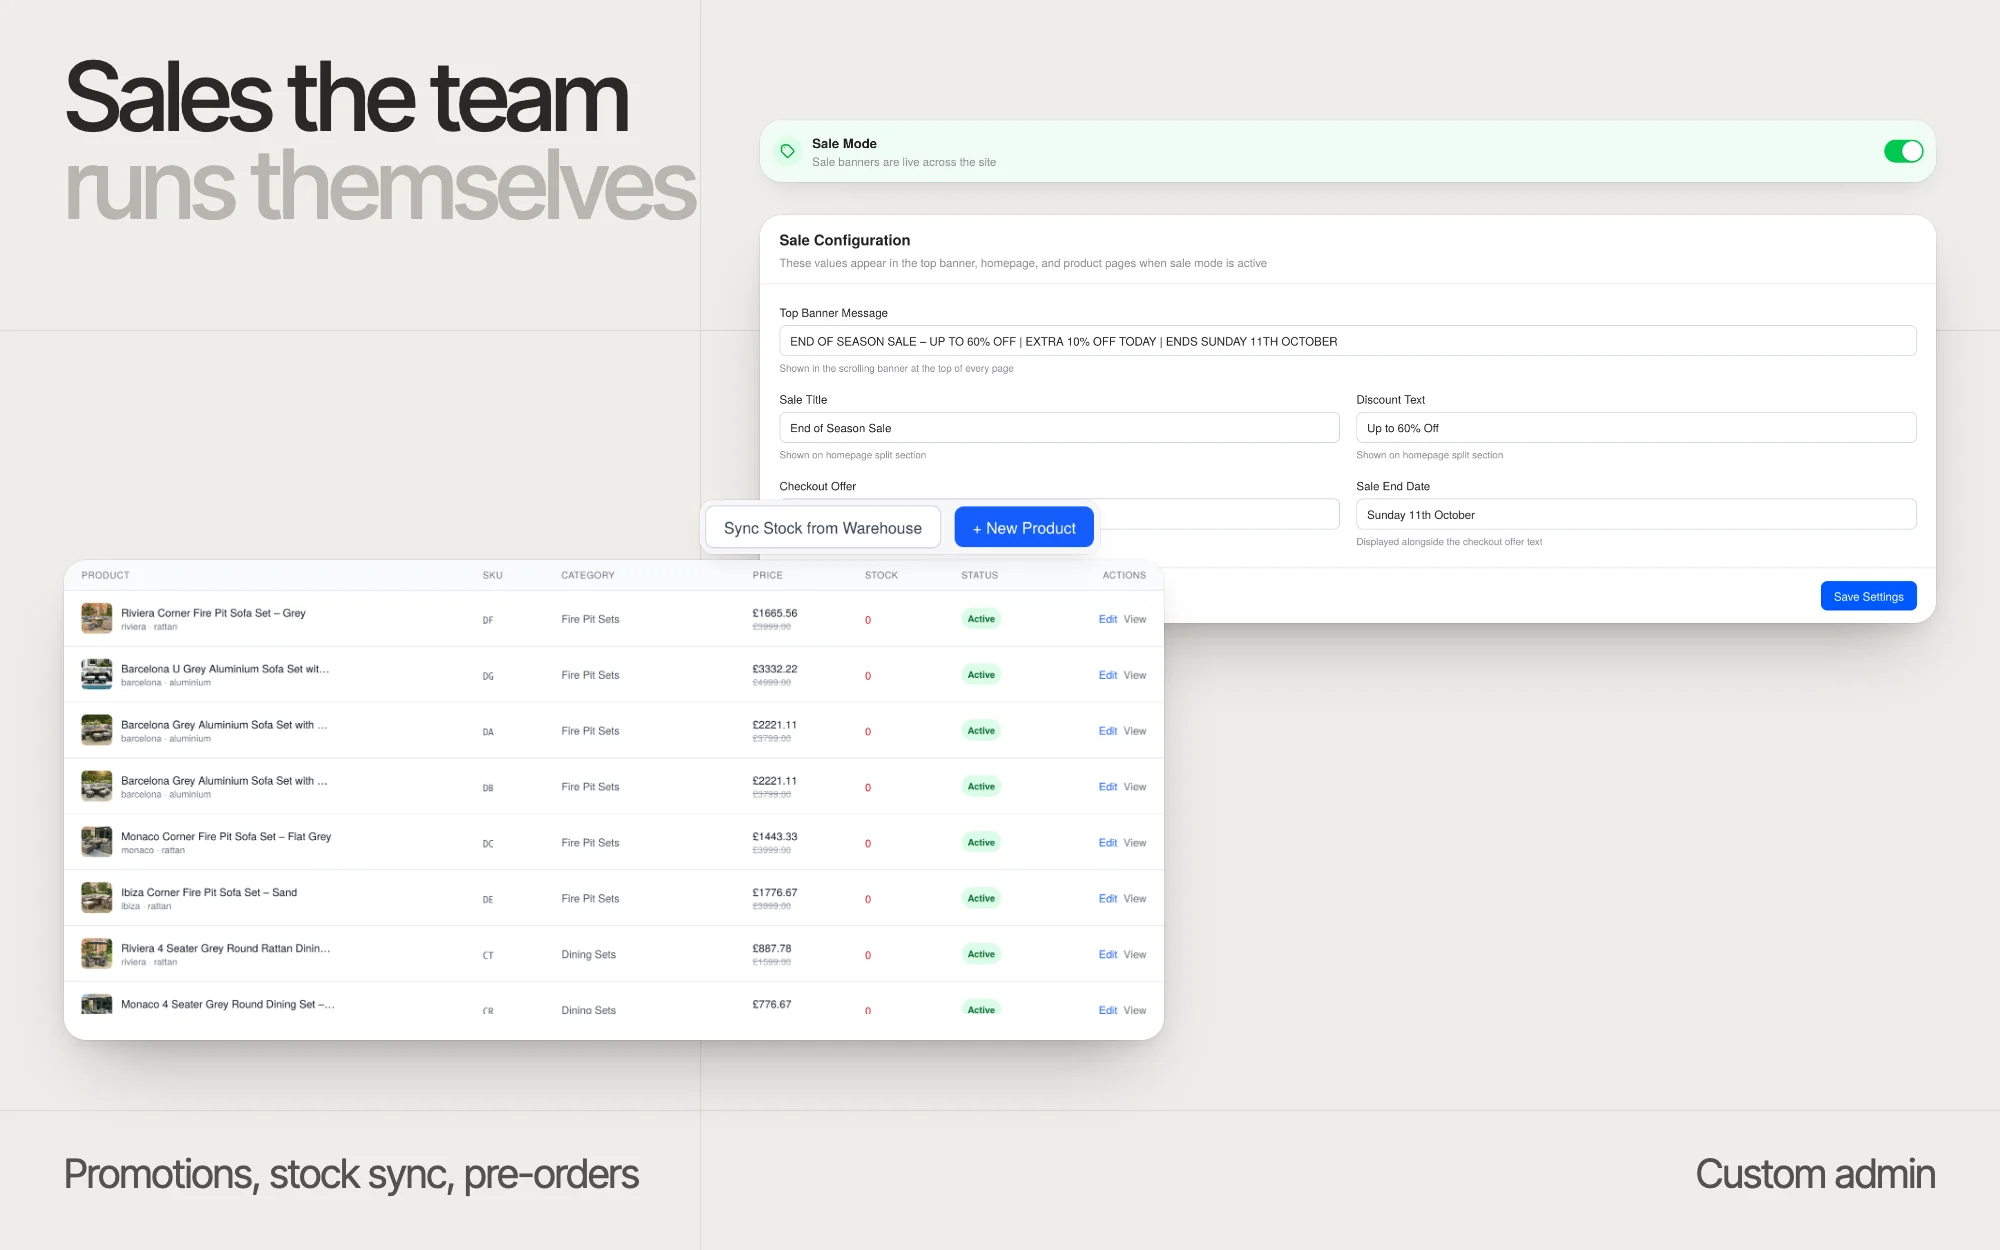
Task: Edit the Sale End Date field
Action: click(1636, 515)
